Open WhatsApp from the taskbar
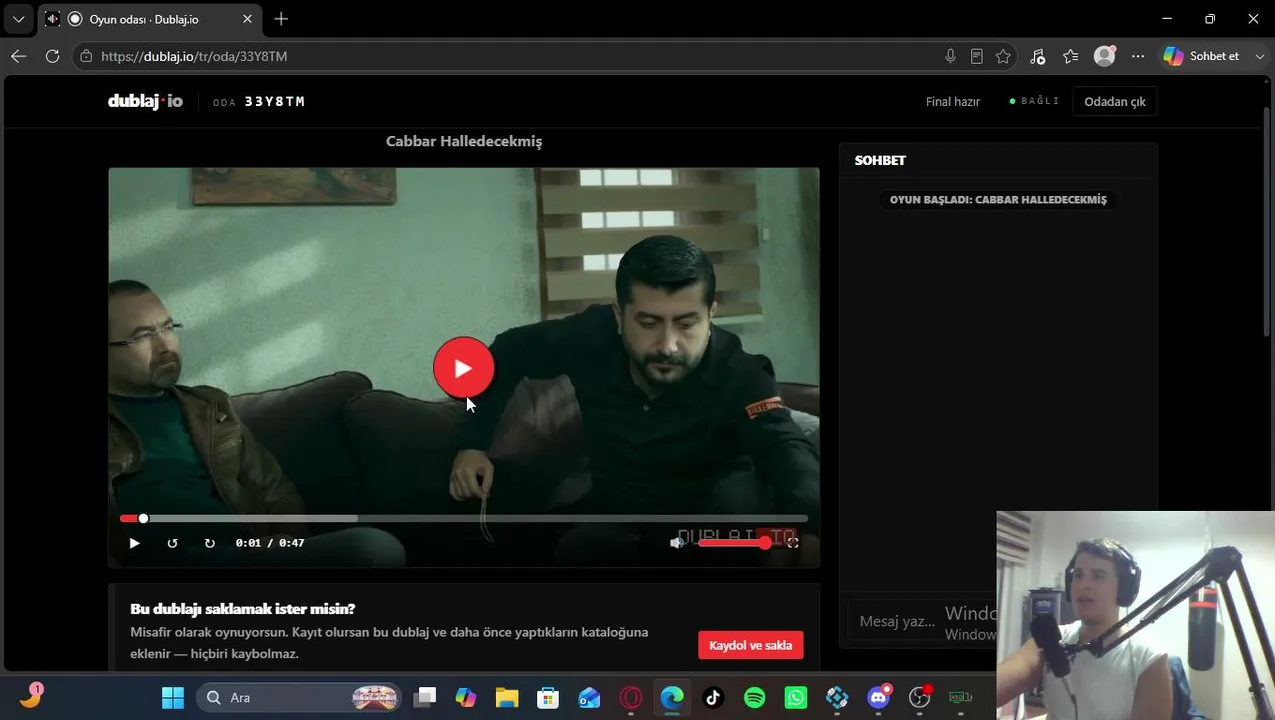The height and width of the screenshot is (720, 1275). click(x=796, y=697)
